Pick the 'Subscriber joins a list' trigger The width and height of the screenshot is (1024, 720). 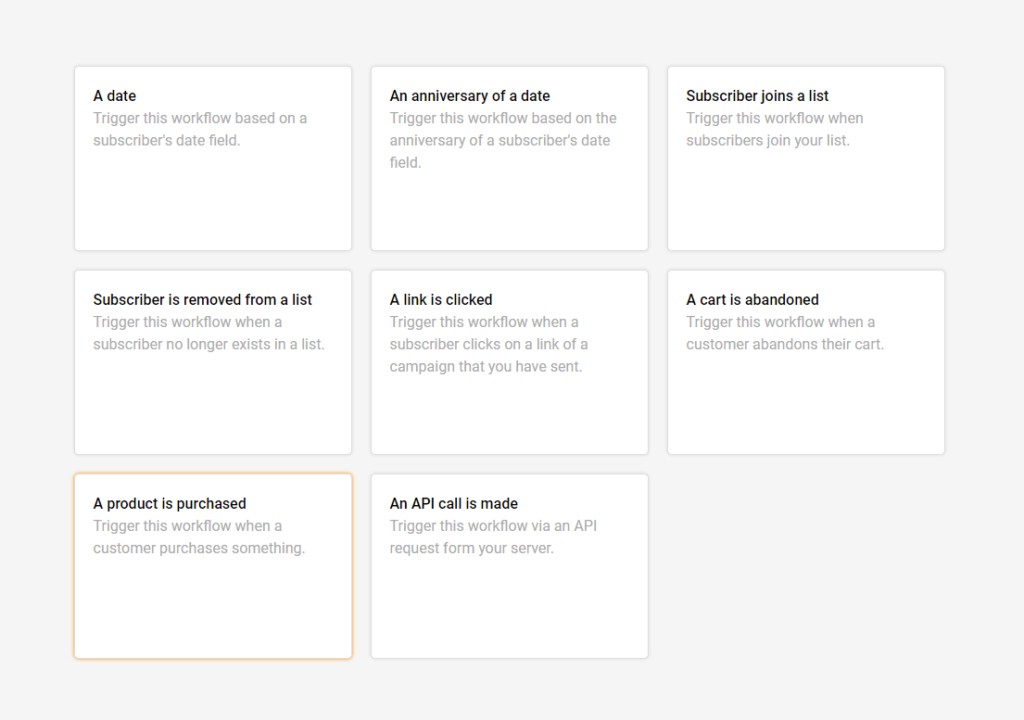(x=806, y=158)
